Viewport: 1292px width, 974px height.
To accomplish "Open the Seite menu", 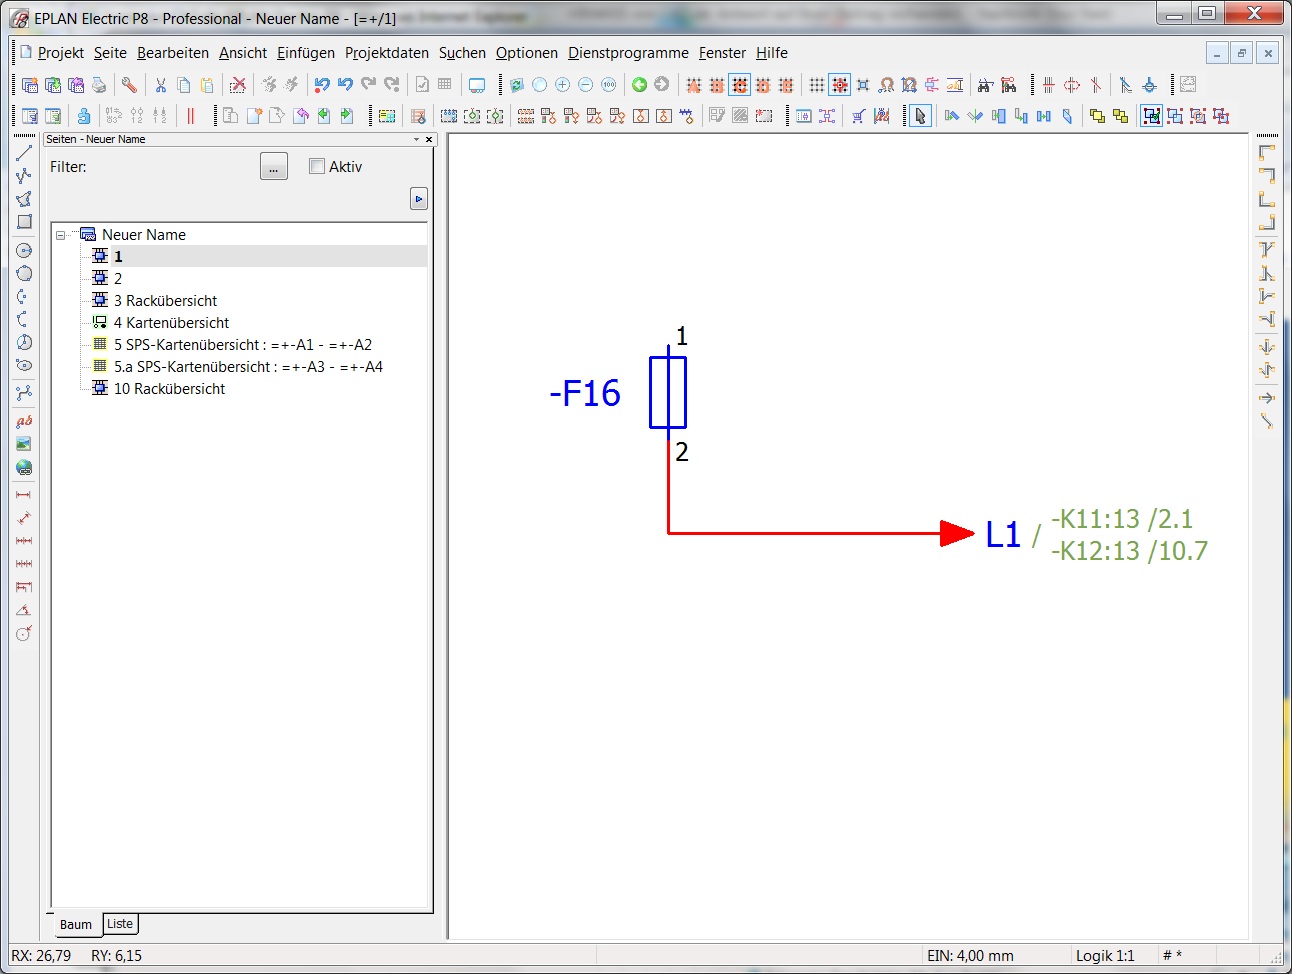I will [x=110, y=53].
